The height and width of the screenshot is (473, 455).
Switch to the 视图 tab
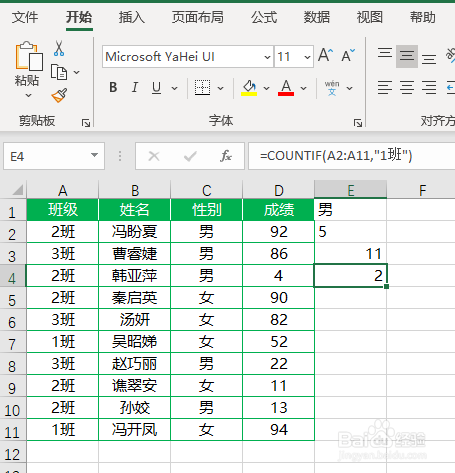tap(370, 17)
